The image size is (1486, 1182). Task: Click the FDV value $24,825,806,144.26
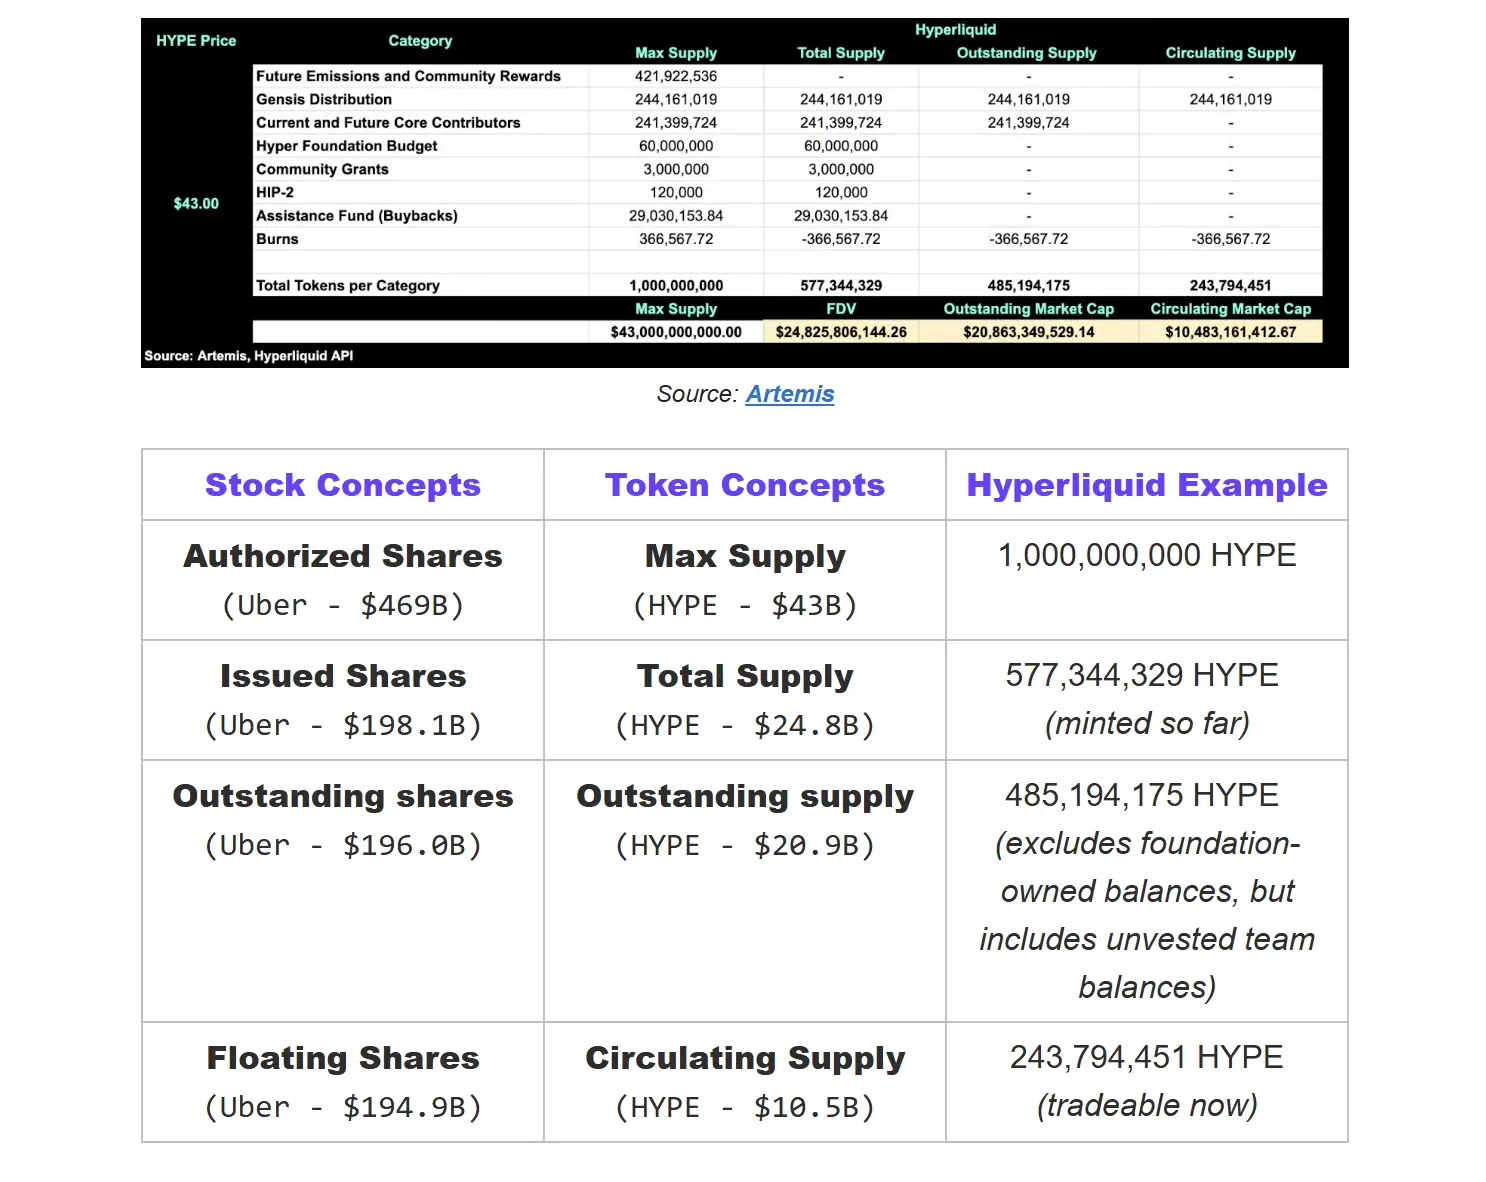(841, 332)
